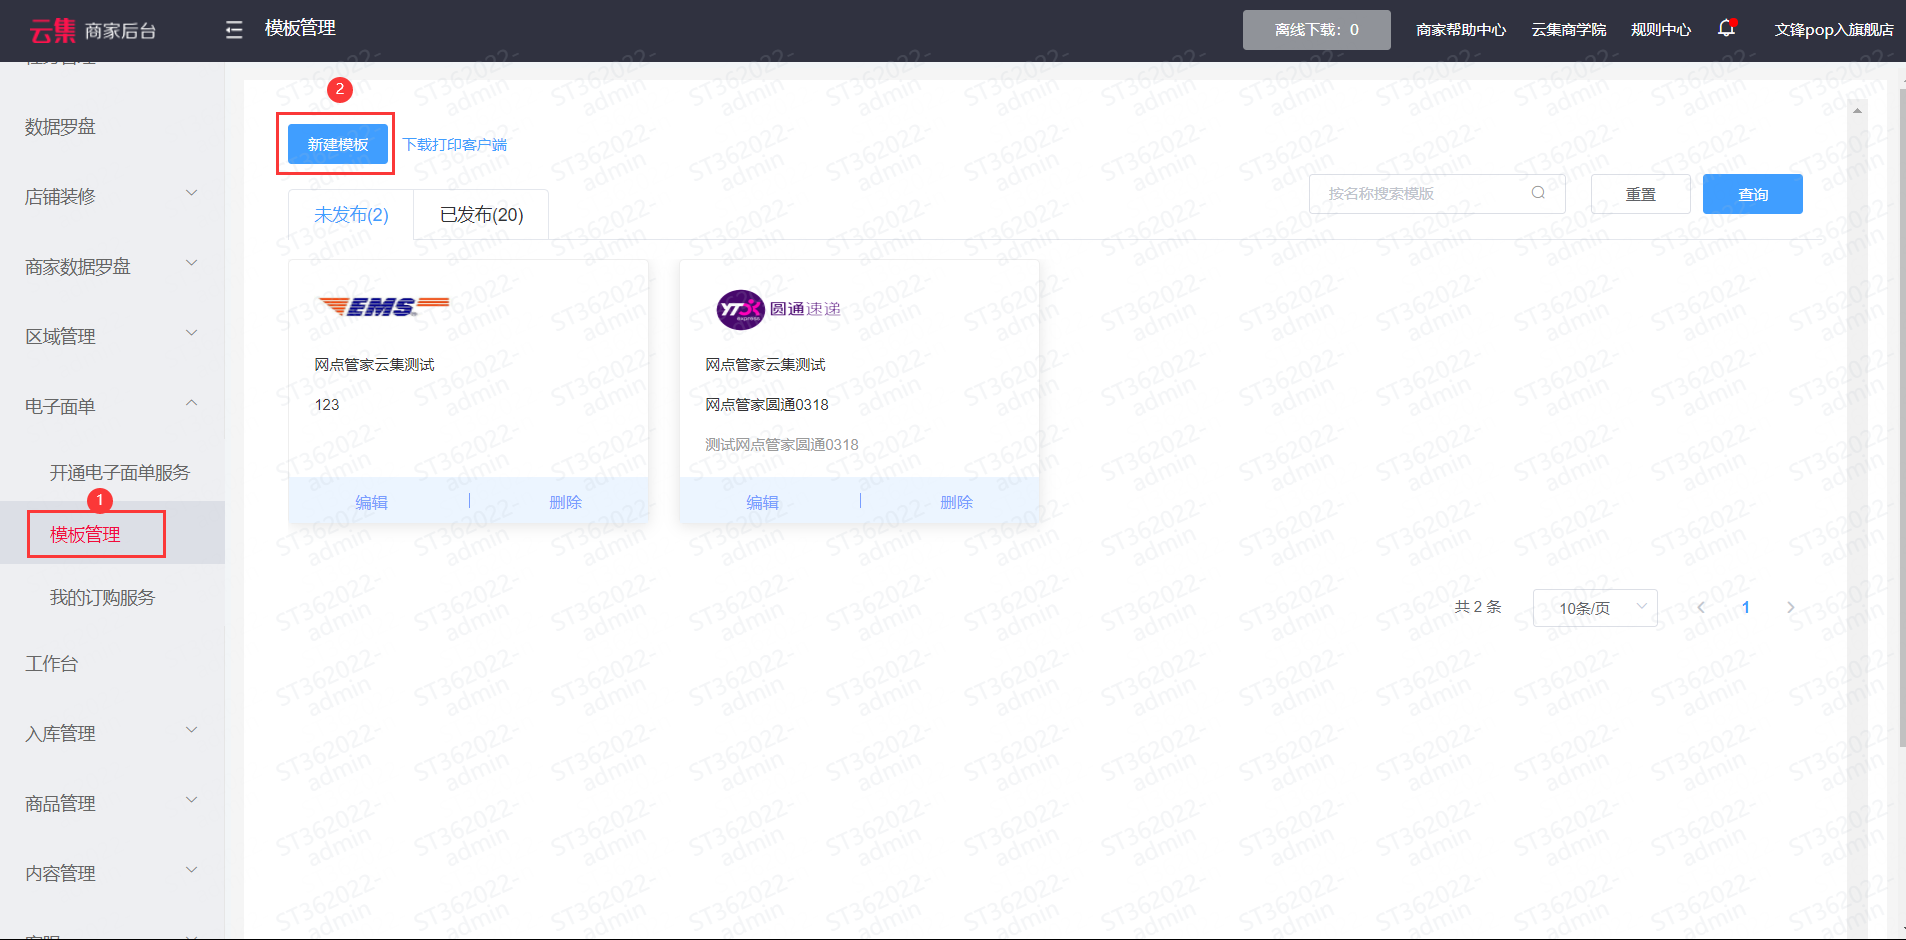This screenshot has width=1906, height=940.
Task: Click the 圆通速递 courier logo
Action: [x=779, y=309]
